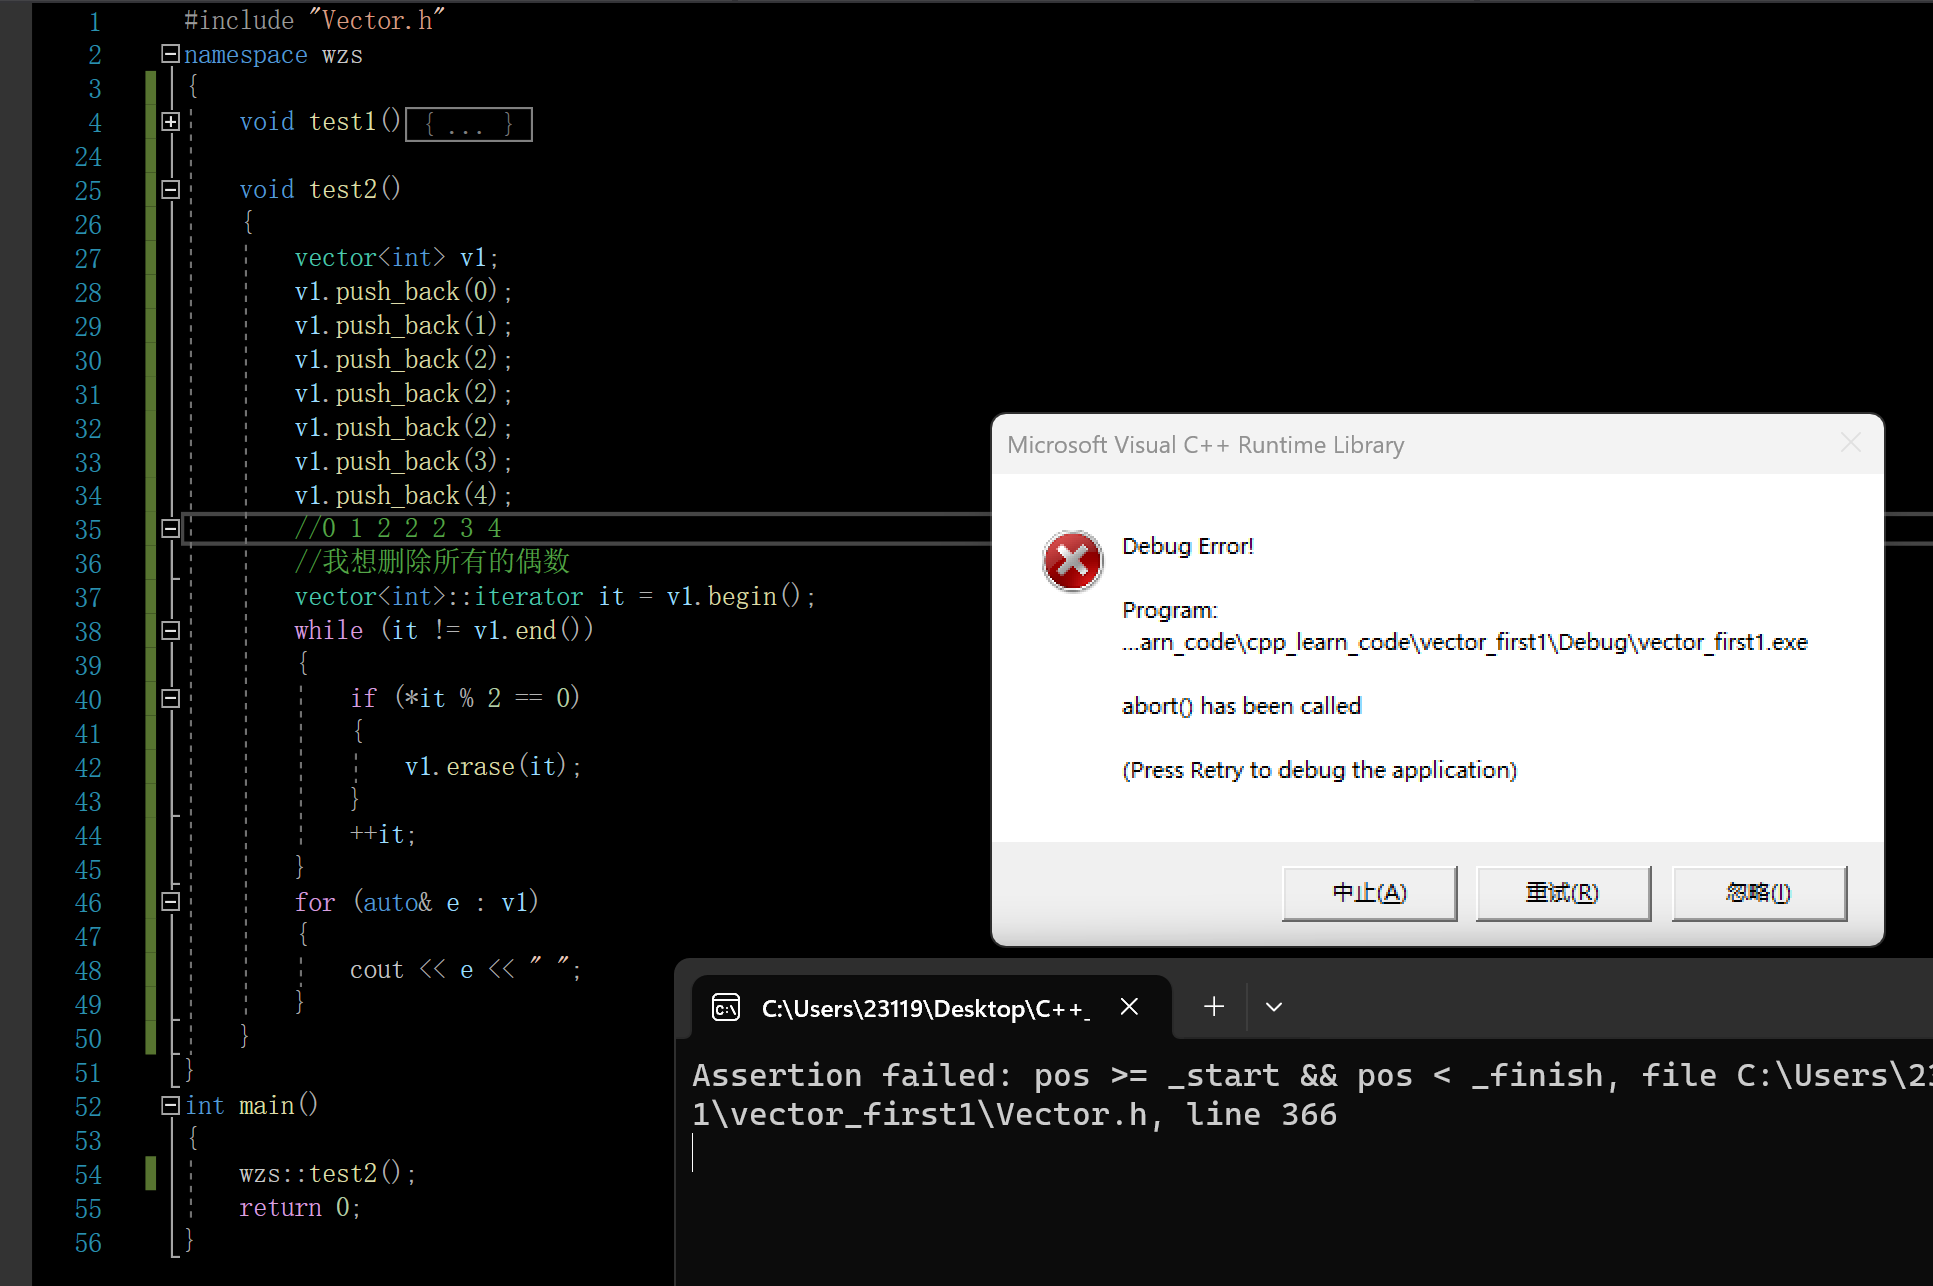1933x1286 pixels.
Task: Click the terminal tab's command prompt icon
Action: [x=726, y=1008]
